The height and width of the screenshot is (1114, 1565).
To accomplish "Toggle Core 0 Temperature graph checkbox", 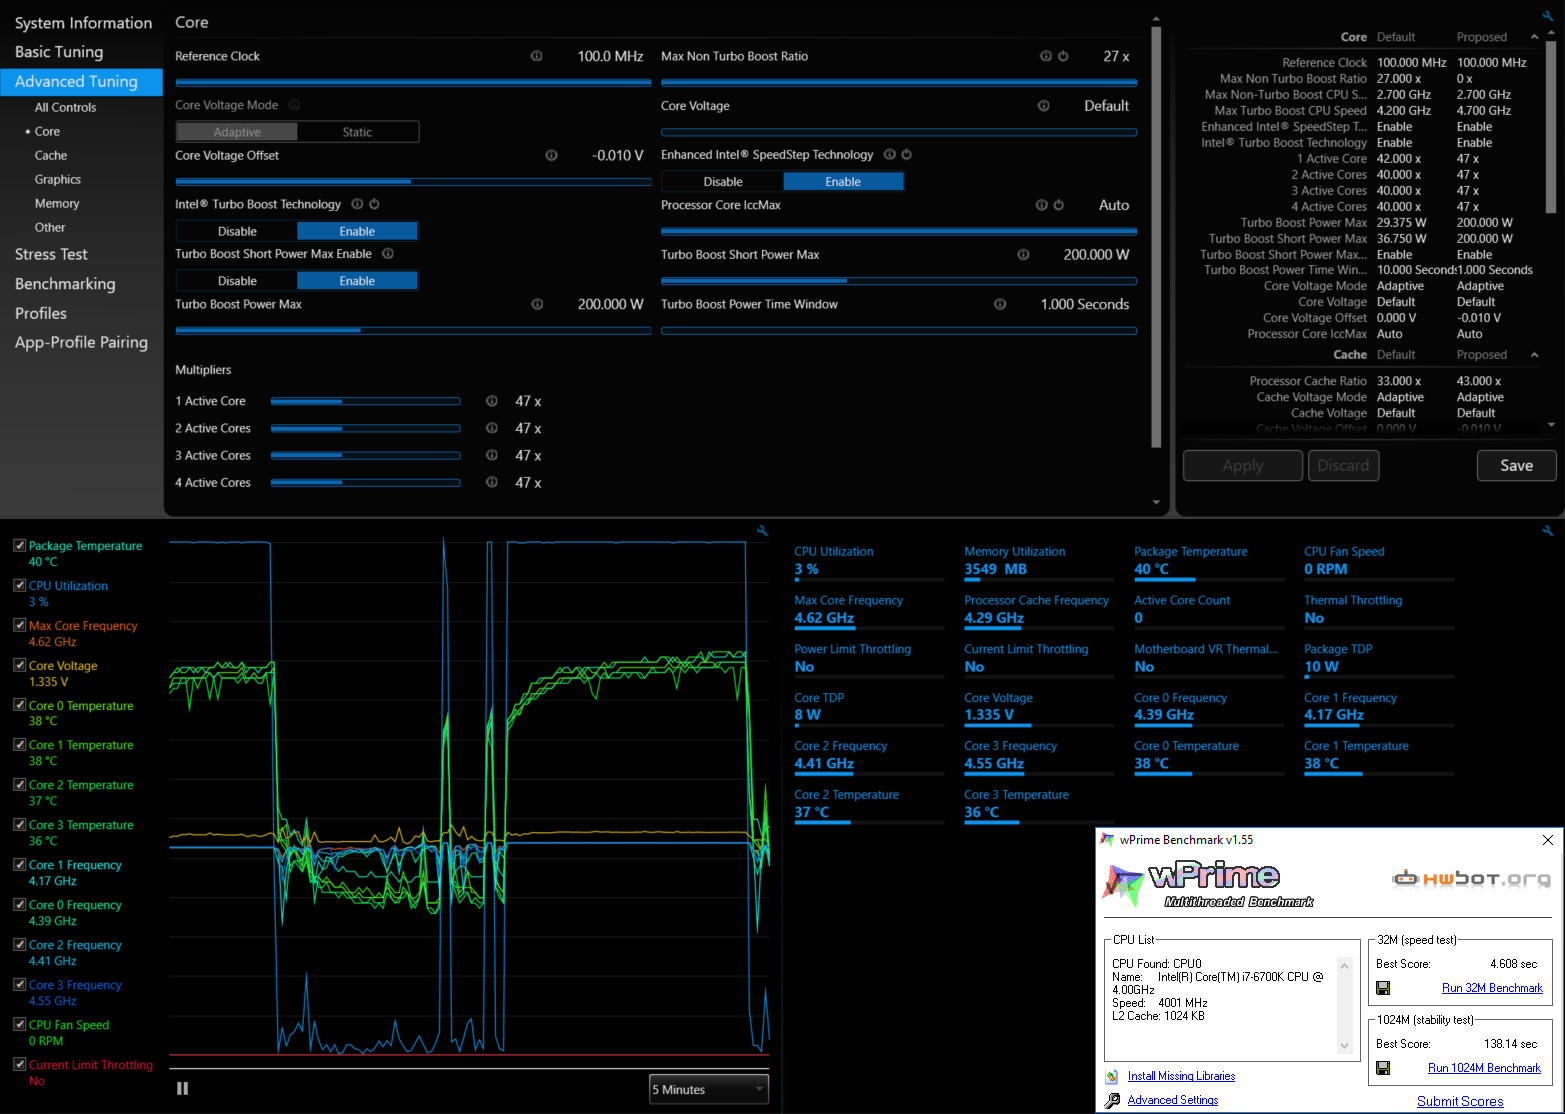I will 19,705.
